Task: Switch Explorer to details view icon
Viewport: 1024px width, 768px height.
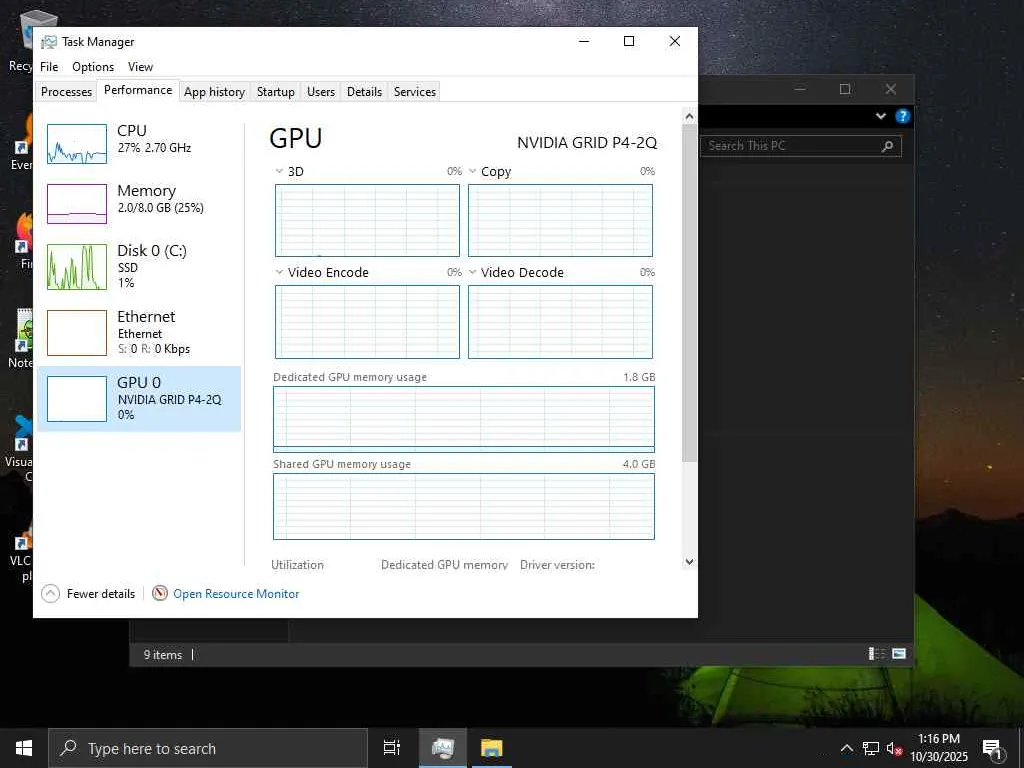Action: point(876,654)
